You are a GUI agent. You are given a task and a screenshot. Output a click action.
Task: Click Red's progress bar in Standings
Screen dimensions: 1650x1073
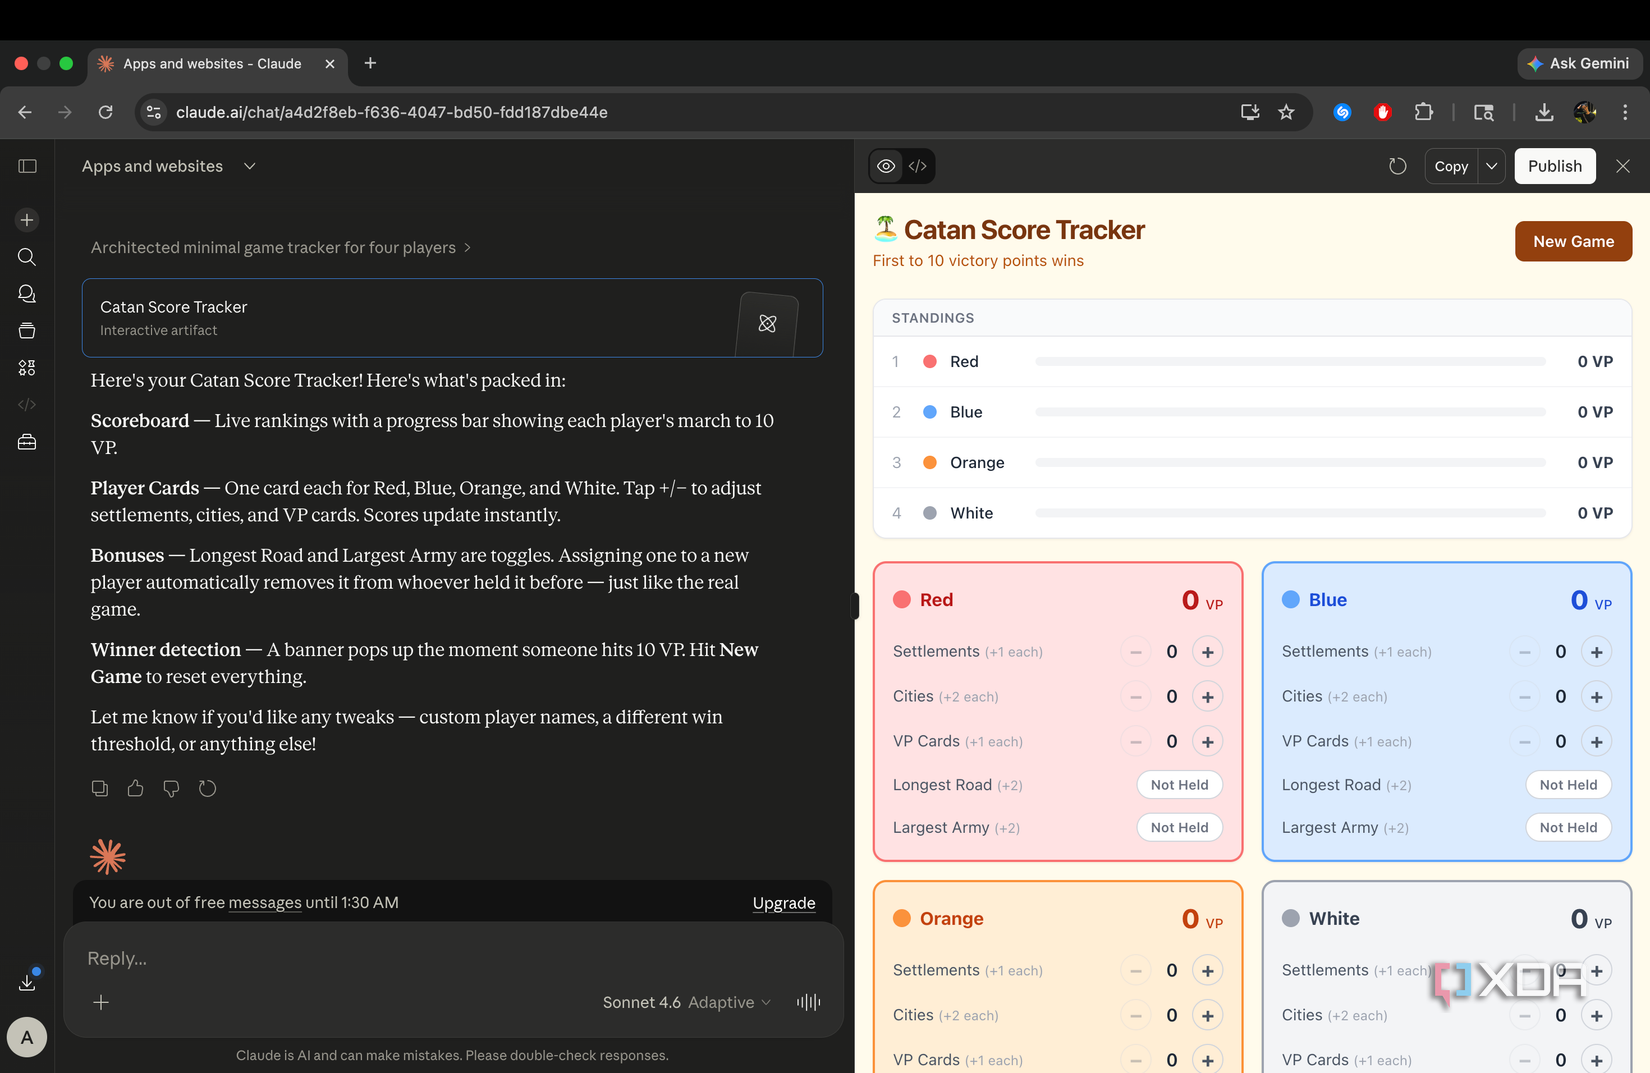[1291, 361]
